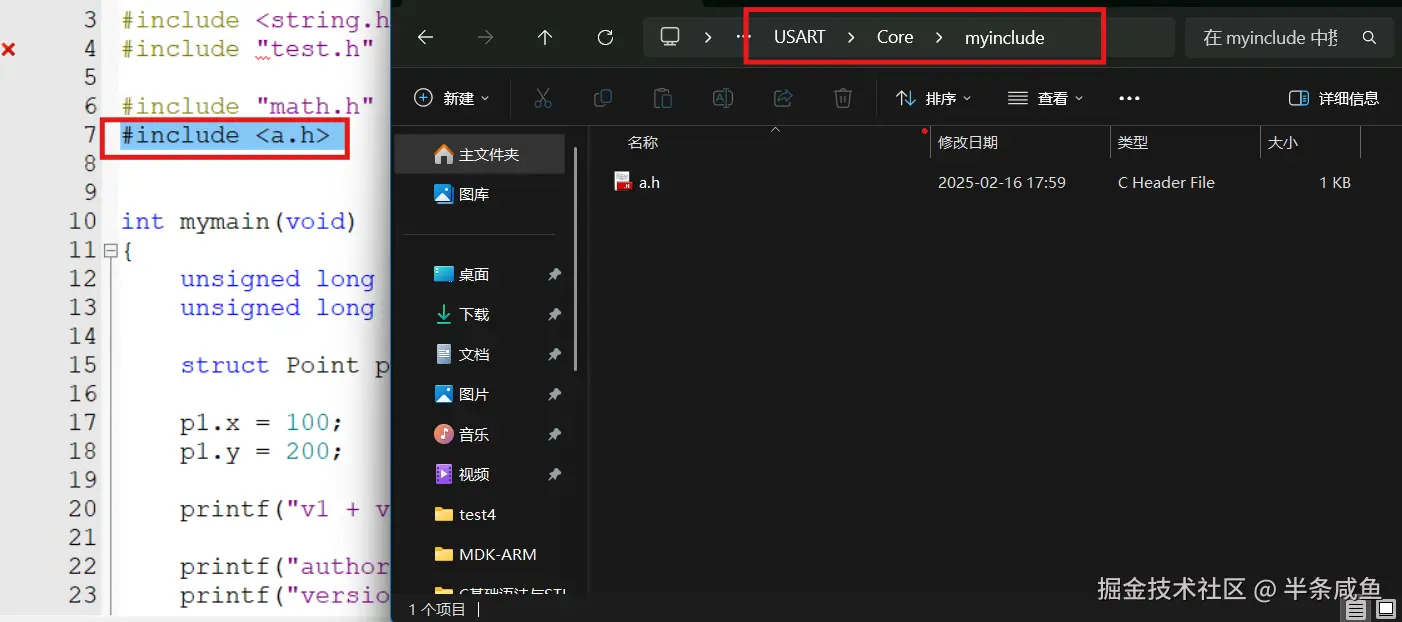1402x622 pixels.
Task: Toggle the 详细信息 details pane
Action: (1334, 97)
